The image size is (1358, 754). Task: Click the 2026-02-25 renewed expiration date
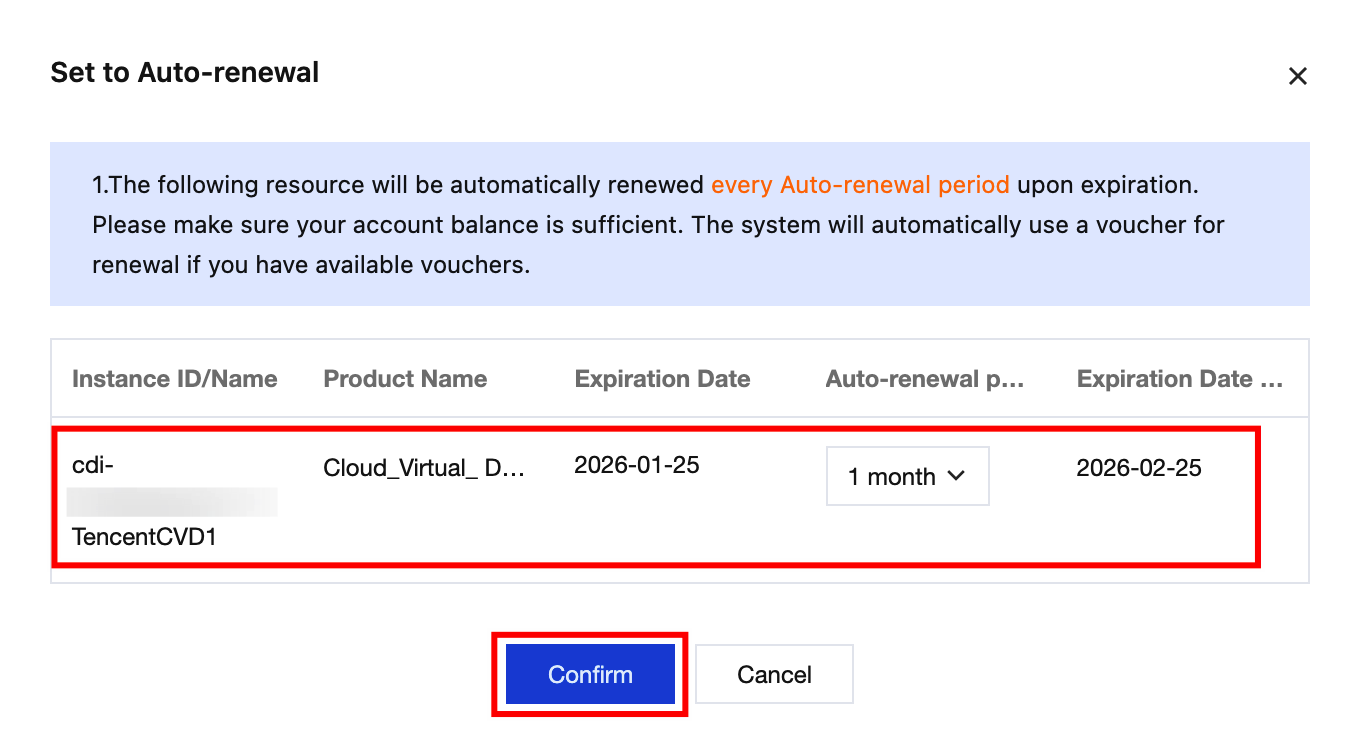pyautogui.click(x=1139, y=467)
